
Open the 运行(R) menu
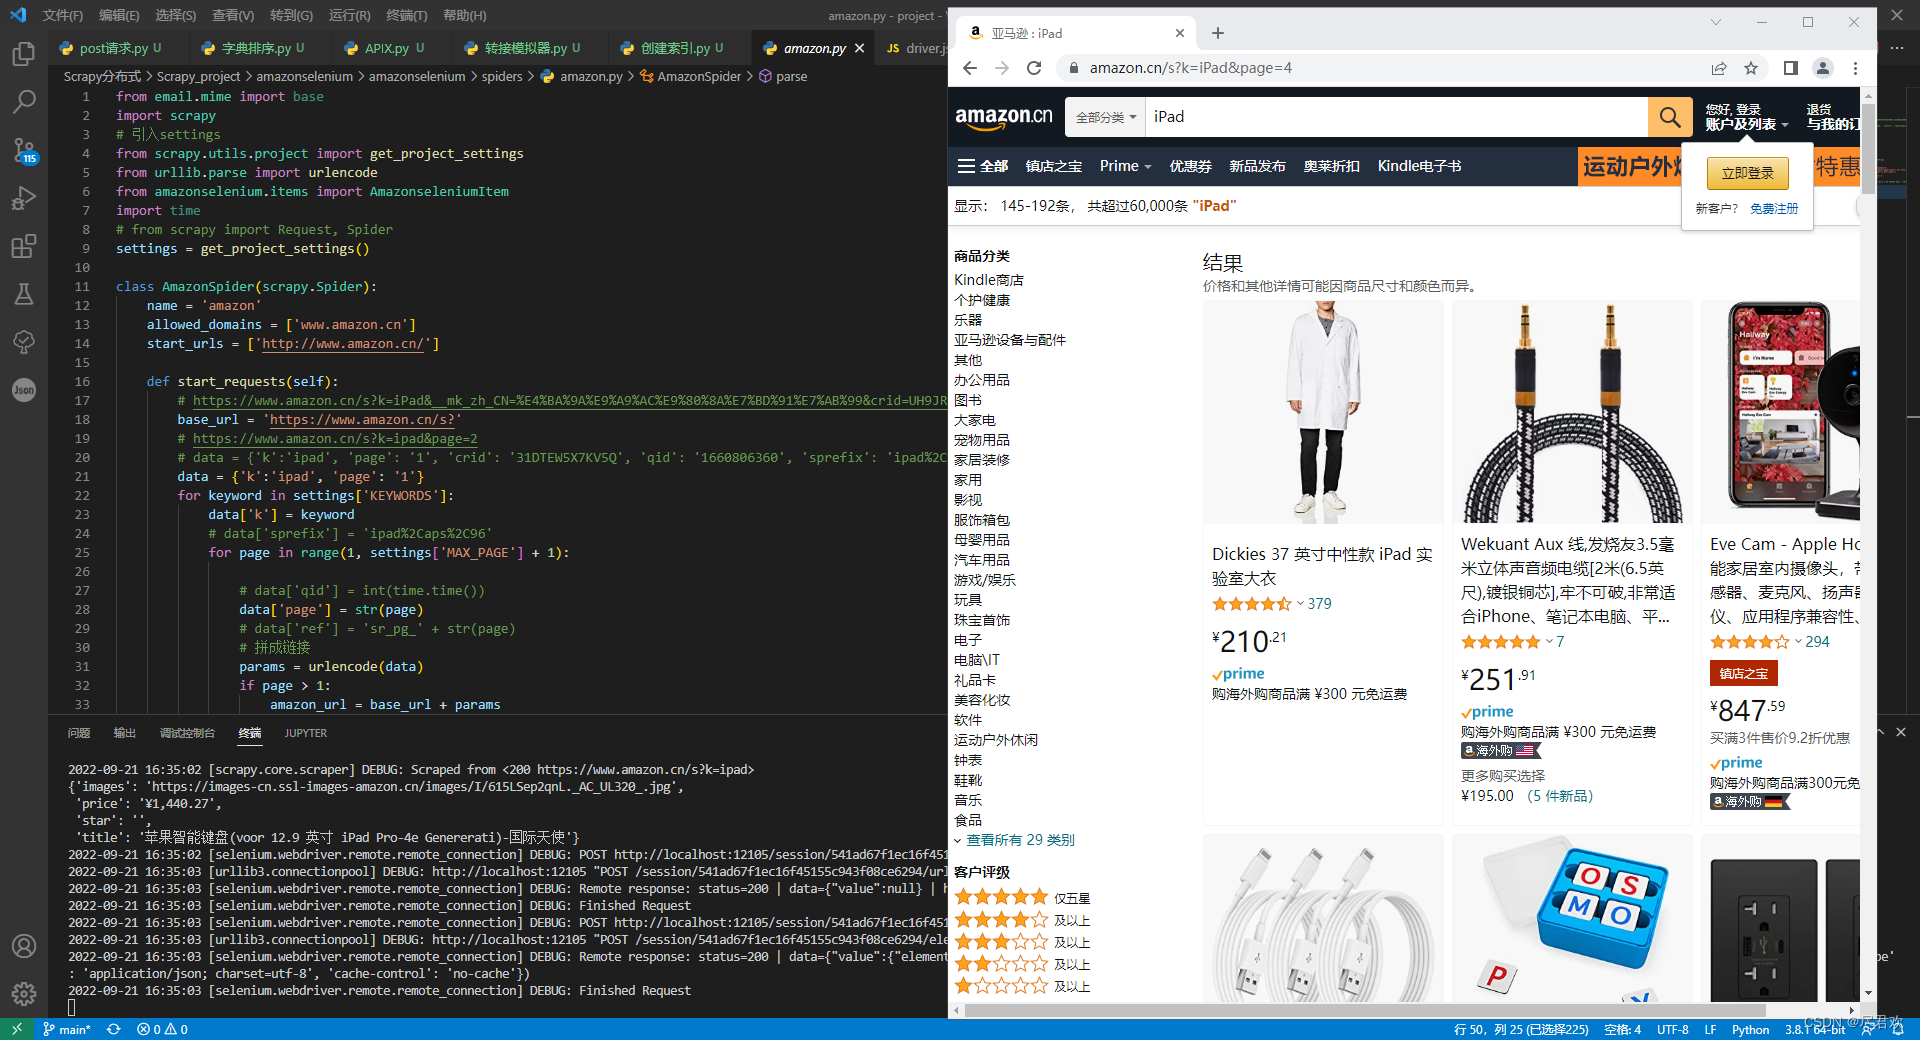click(349, 15)
